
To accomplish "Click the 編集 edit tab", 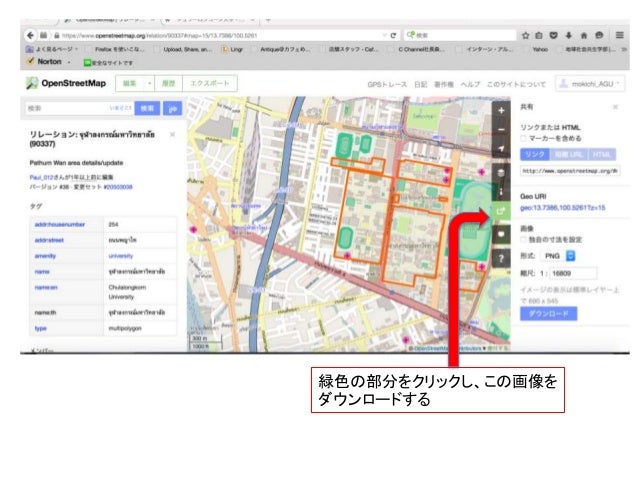I will pyautogui.click(x=130, y=83).
